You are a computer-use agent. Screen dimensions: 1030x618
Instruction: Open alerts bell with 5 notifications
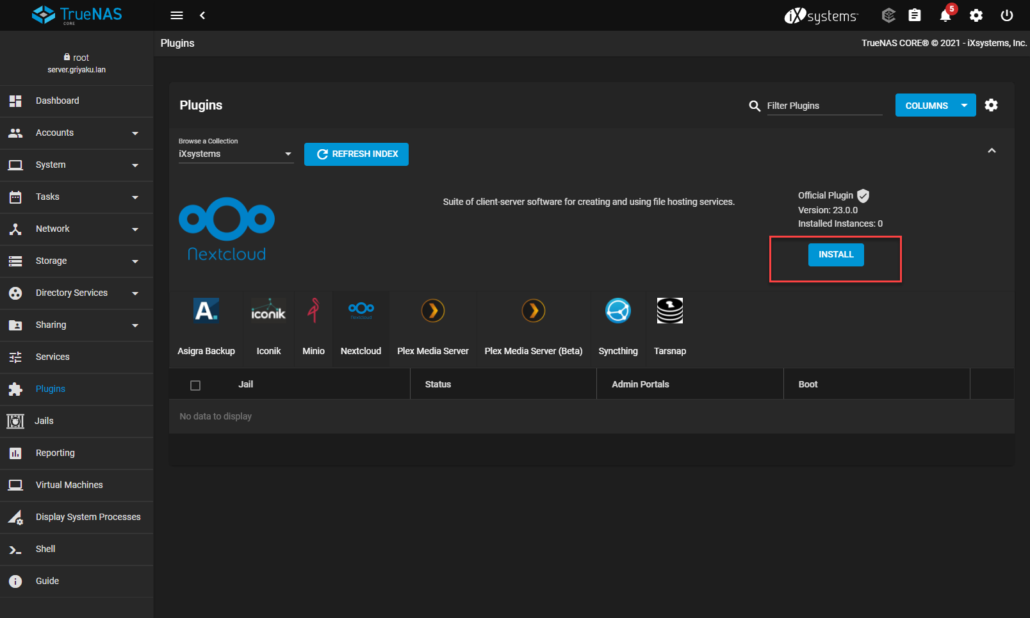[946, 14]
